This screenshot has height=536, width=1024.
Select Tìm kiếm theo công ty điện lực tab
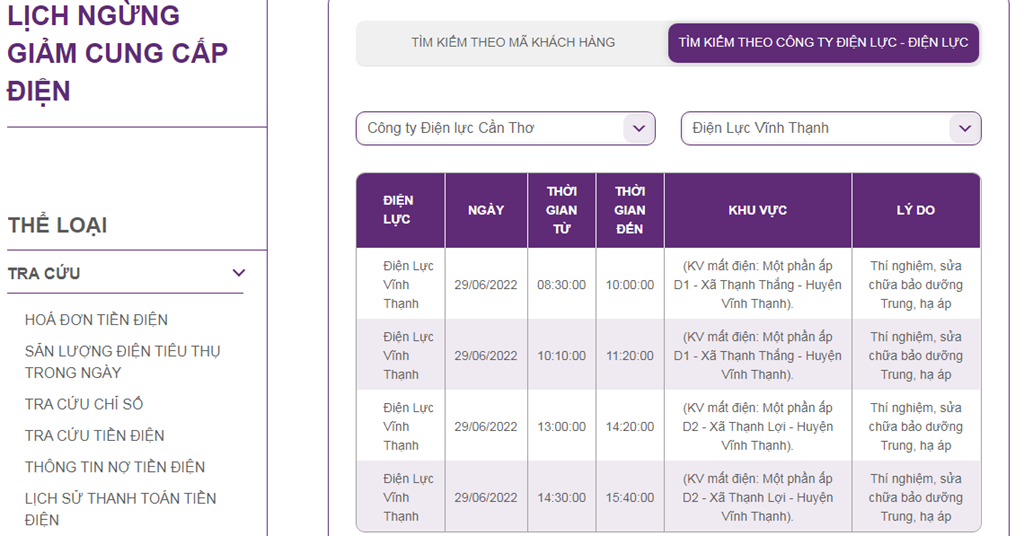(x=823, y=43)
